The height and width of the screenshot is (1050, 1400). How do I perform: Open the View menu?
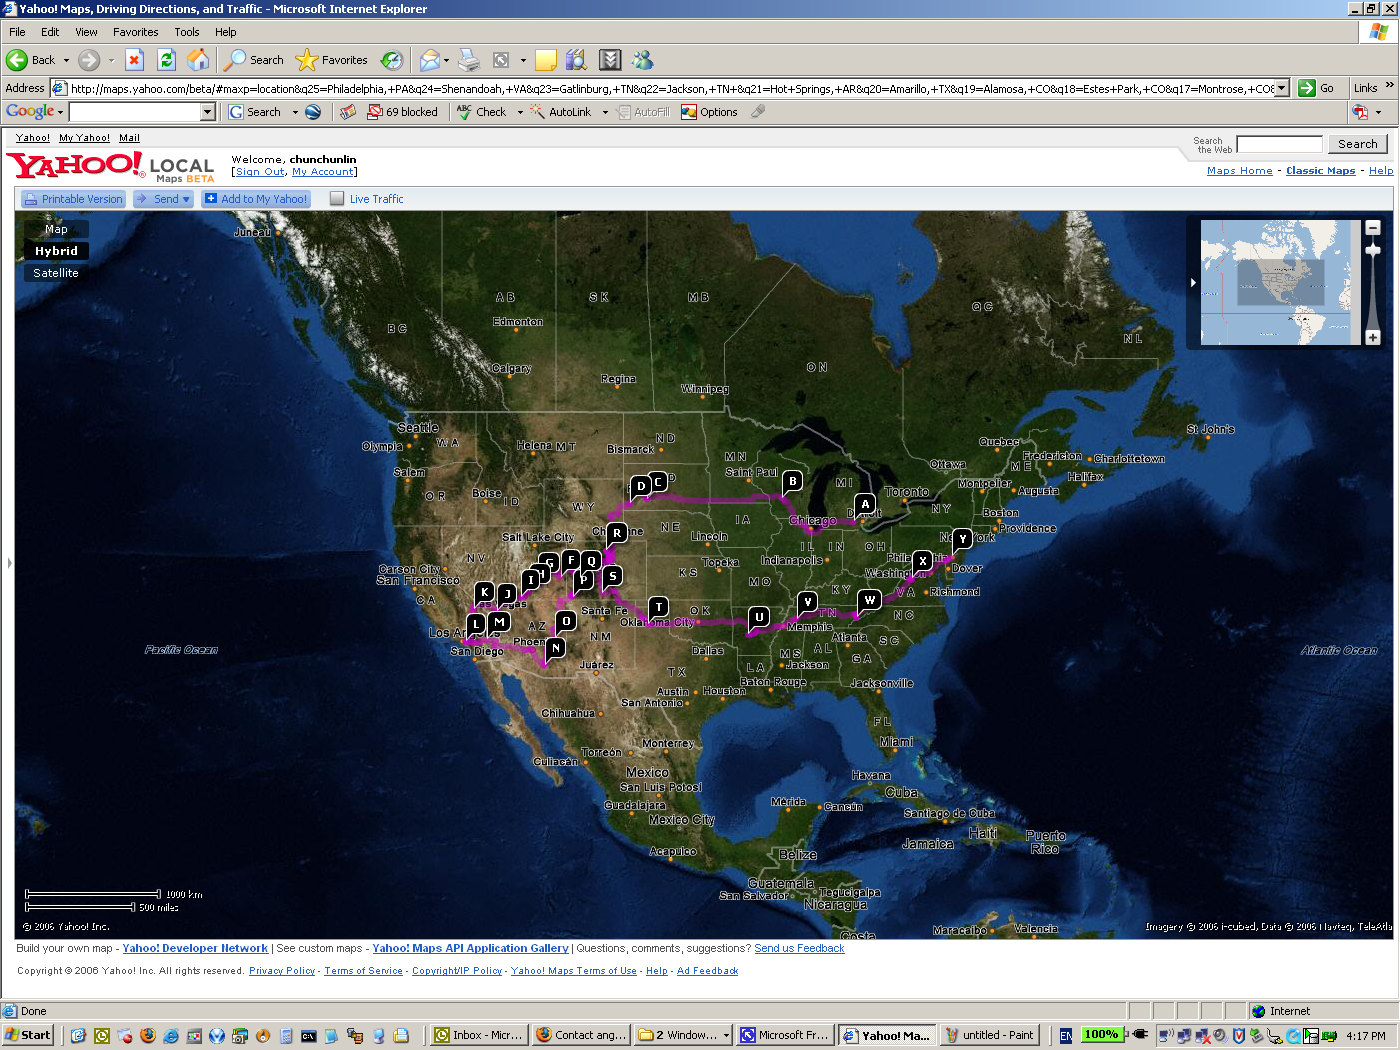click(x=86, y=32)
